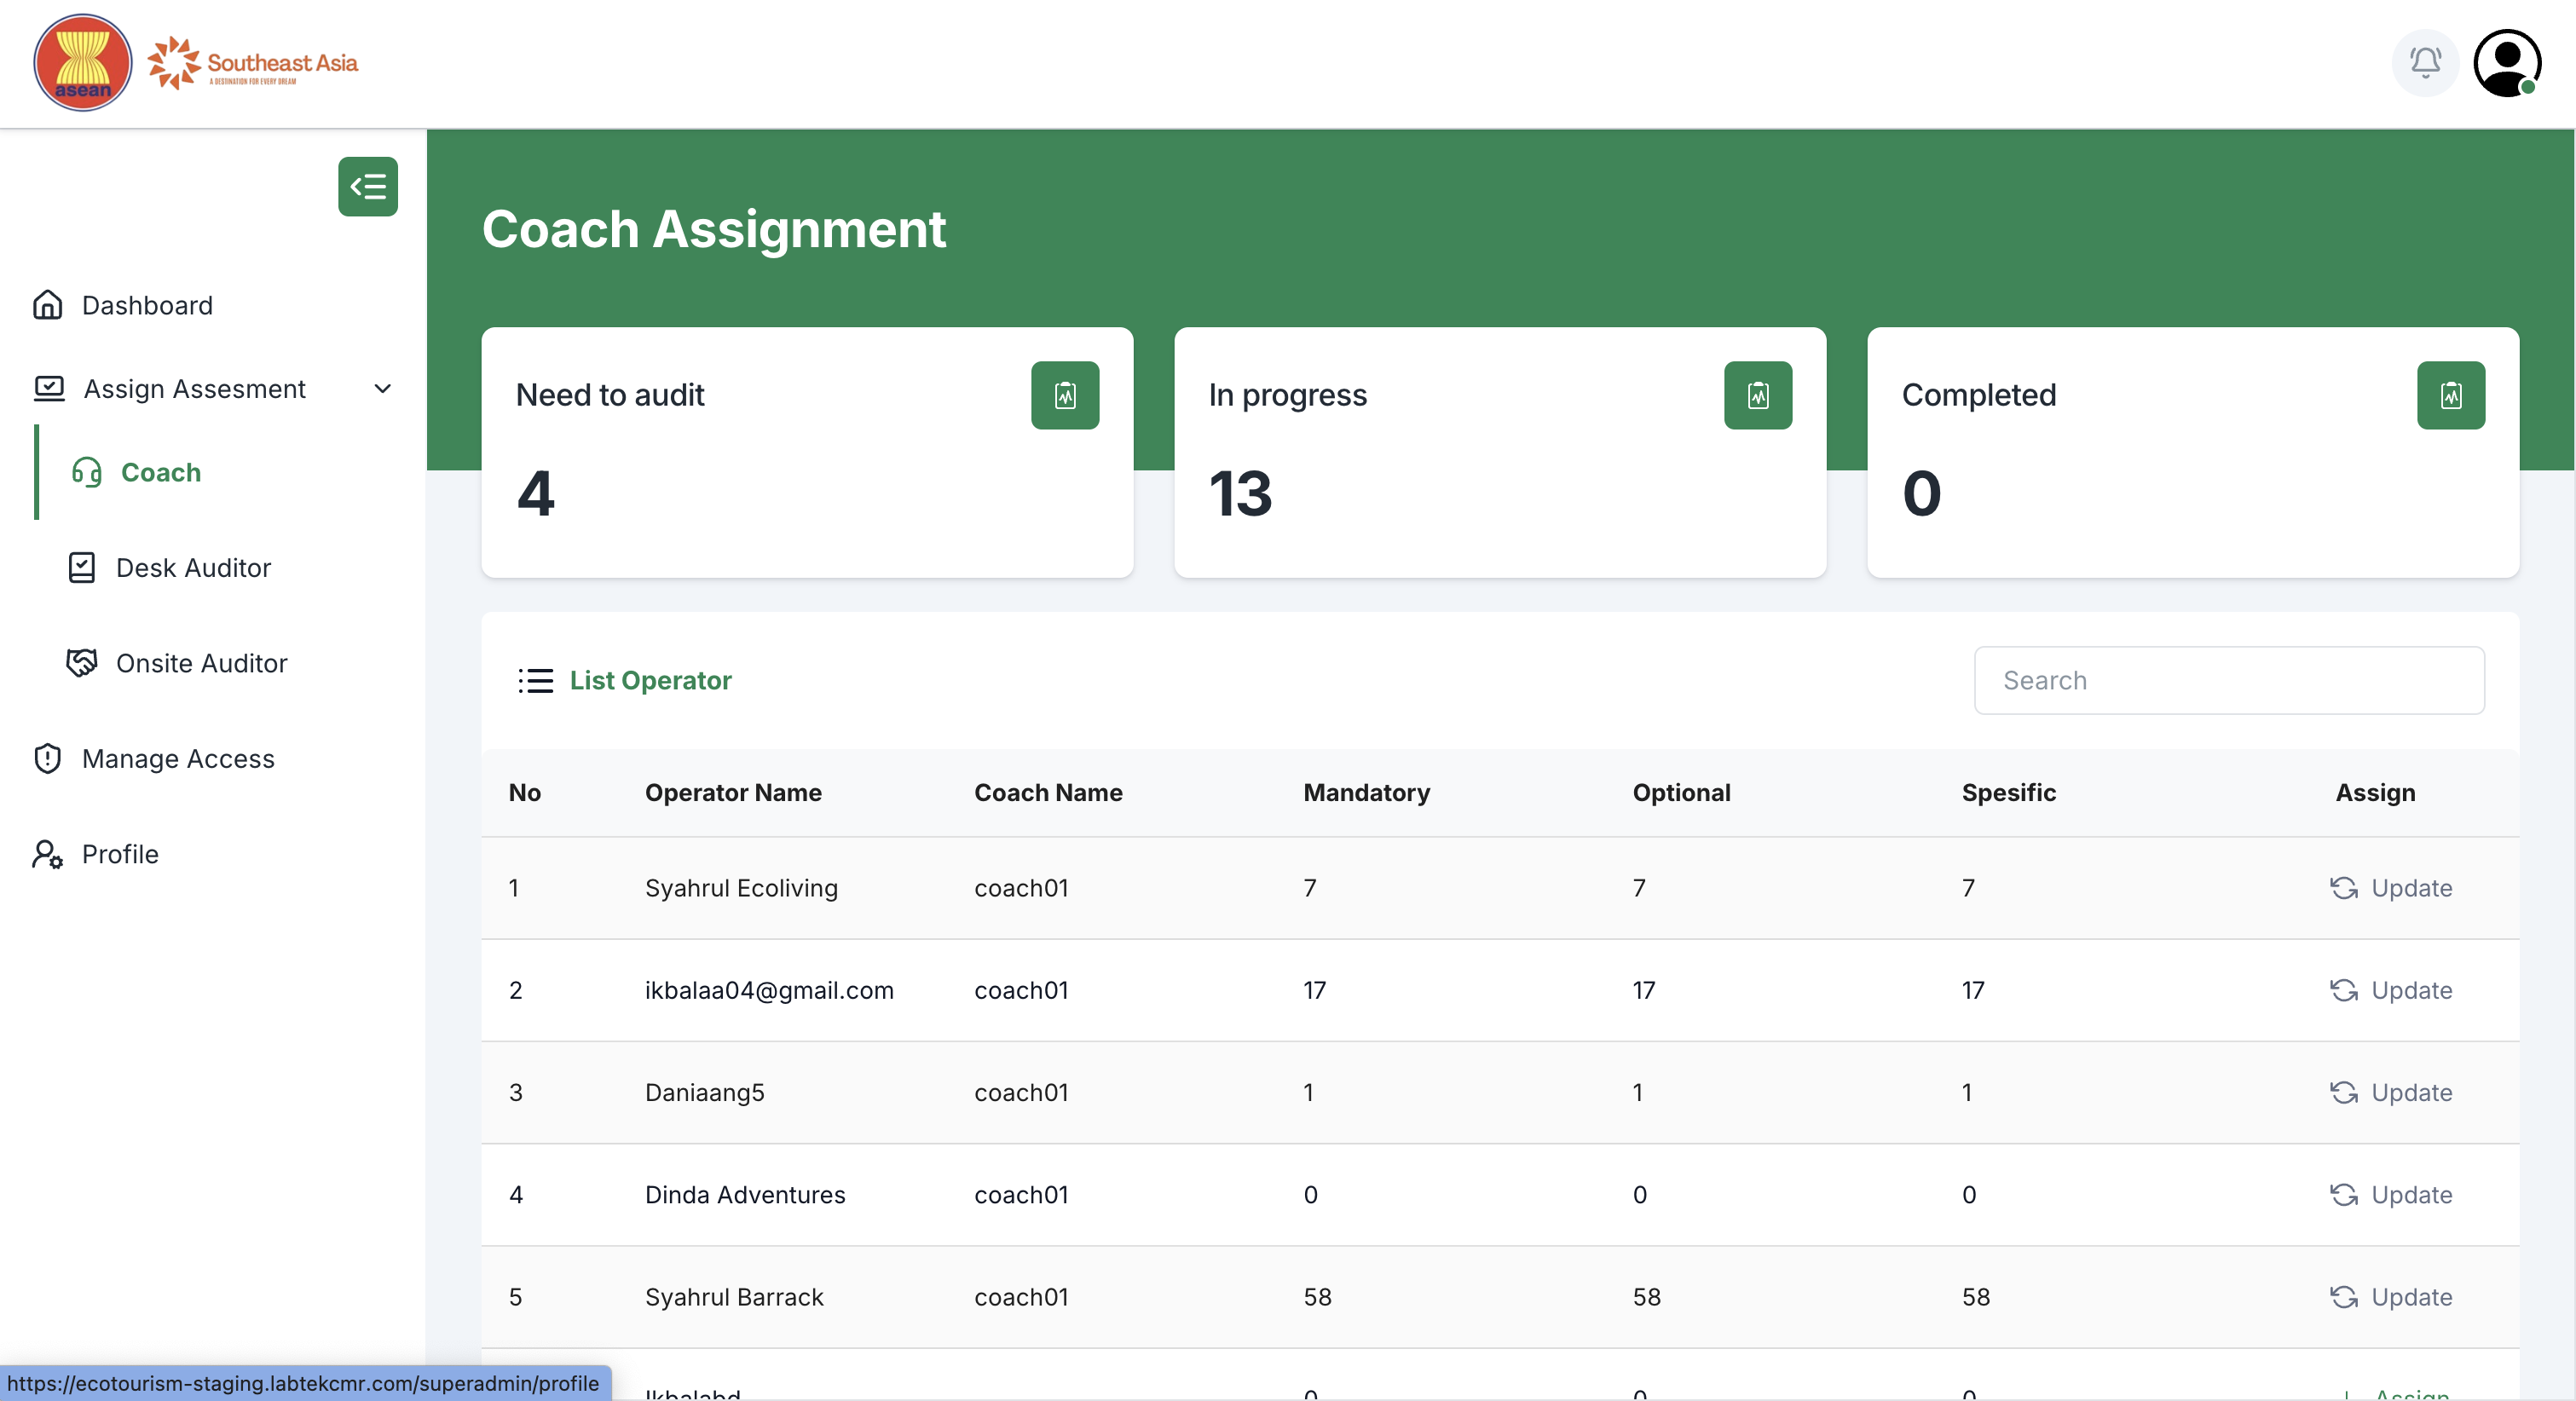Open the Profile page in sidebar
The image size is (2576, 1401).
120,854
